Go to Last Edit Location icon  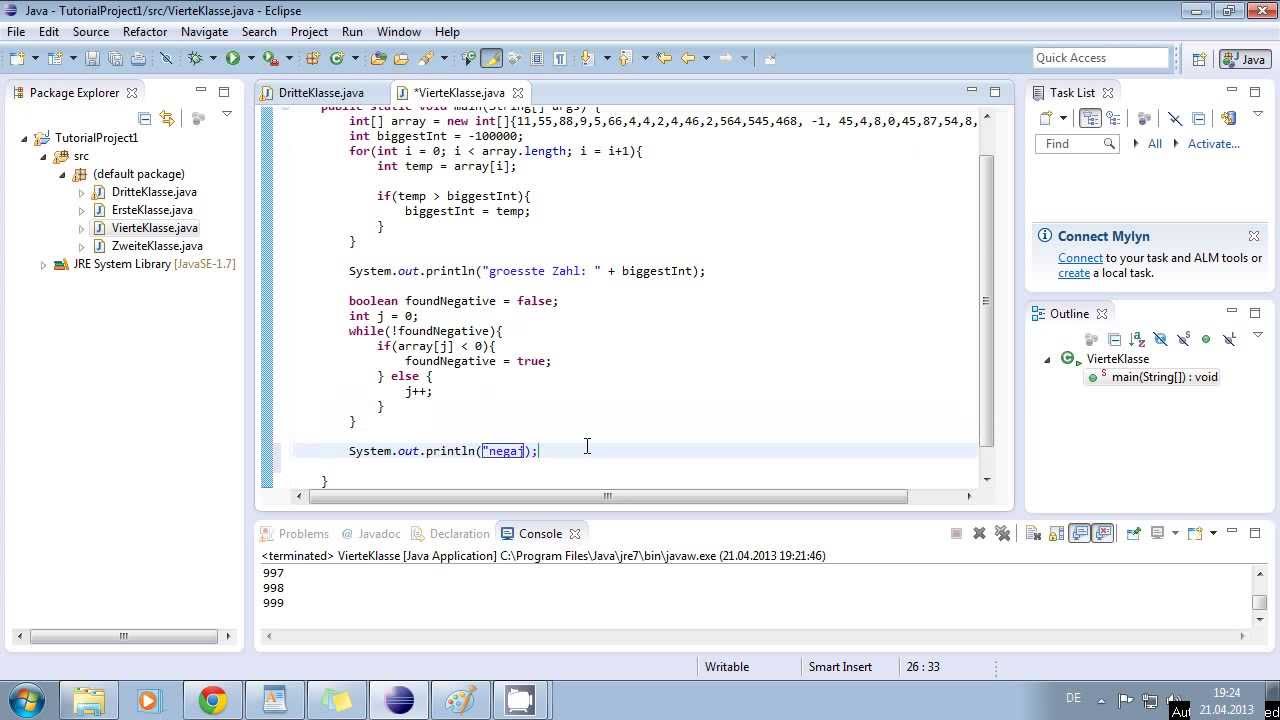click(664, 58)
